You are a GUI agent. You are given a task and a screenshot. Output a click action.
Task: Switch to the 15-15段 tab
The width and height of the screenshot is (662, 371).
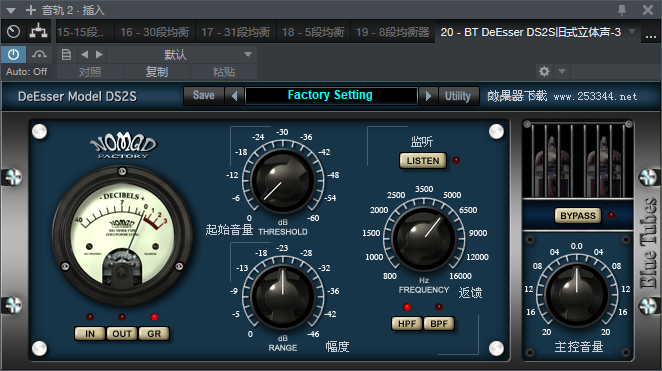pos(85,32)
